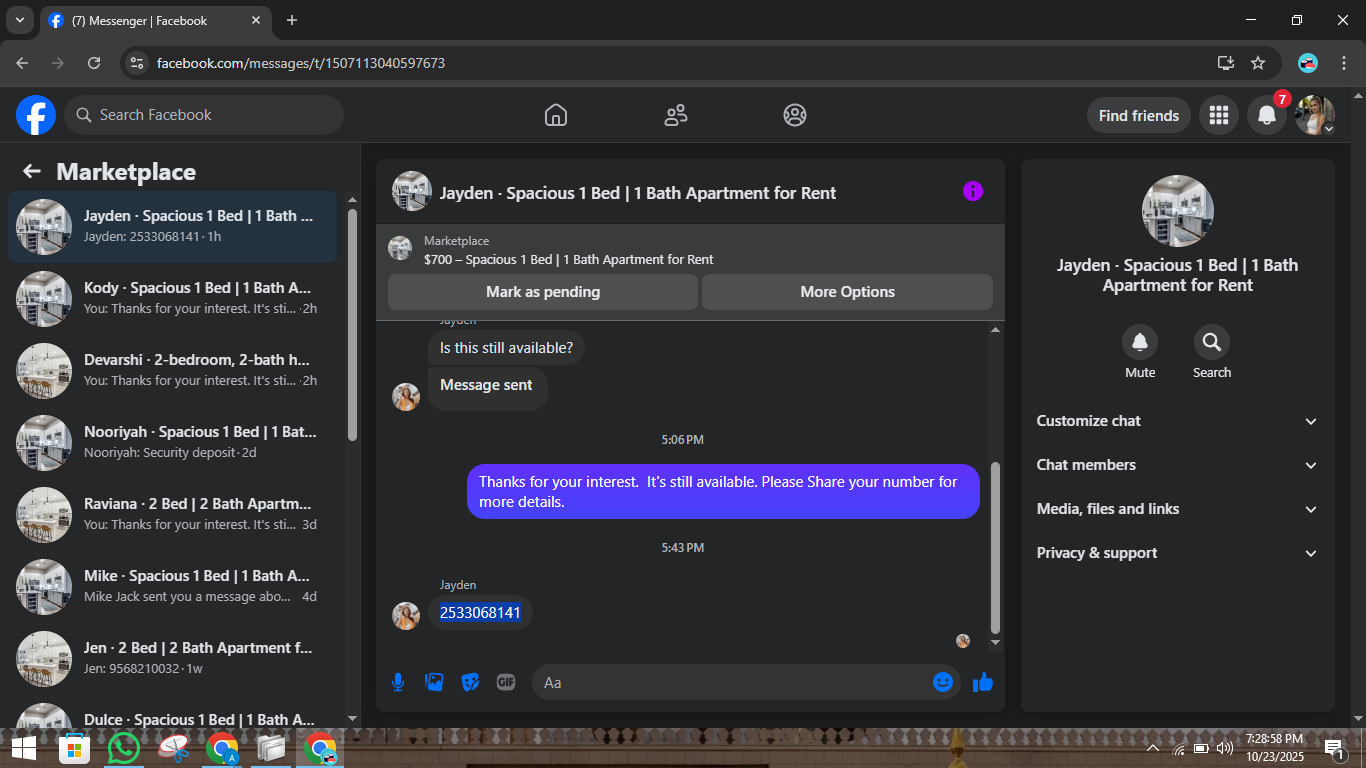Open Raviana 2 Bed conversation
Image resolution: width=1366 pixels, height=768 pixels.
[173, 515]
